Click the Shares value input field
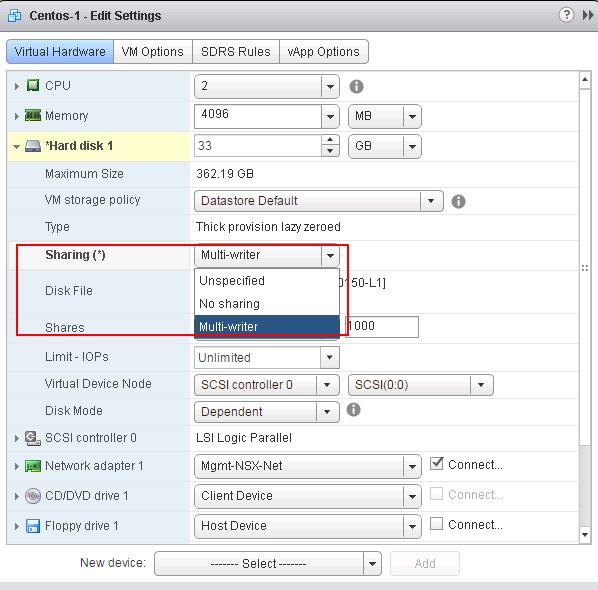 click(382, 326)
